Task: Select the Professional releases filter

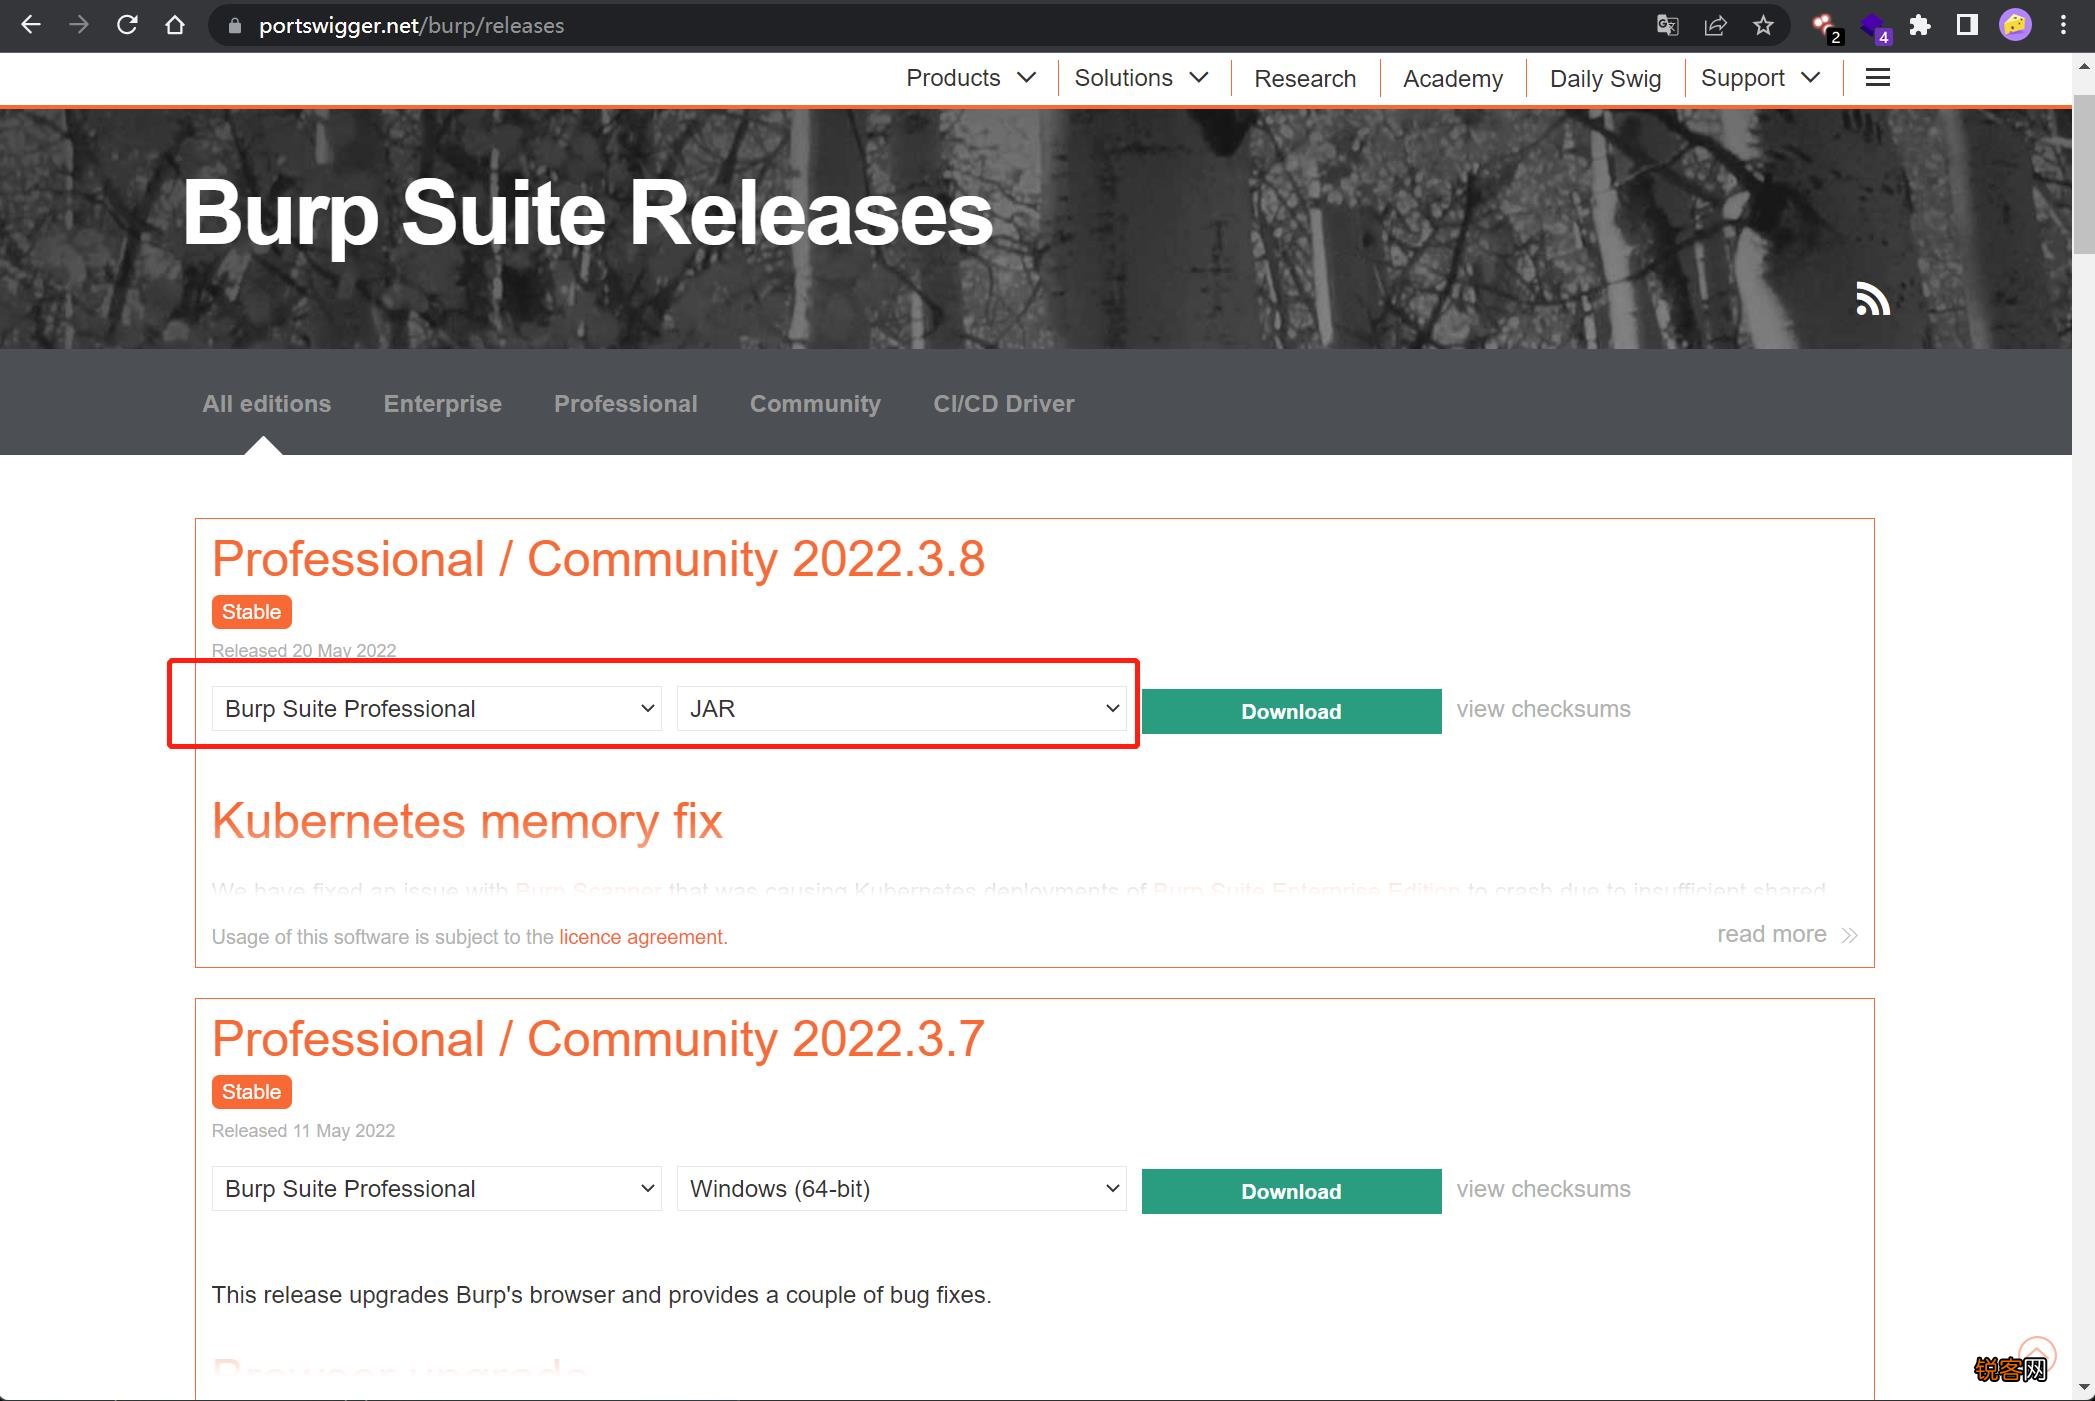Action: pyautogui.click(x=625, y=403)
